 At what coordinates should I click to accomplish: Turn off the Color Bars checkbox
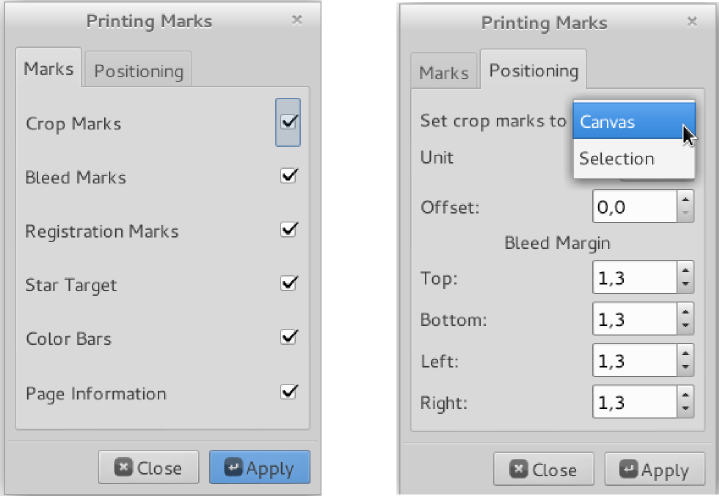coord(289,338)
